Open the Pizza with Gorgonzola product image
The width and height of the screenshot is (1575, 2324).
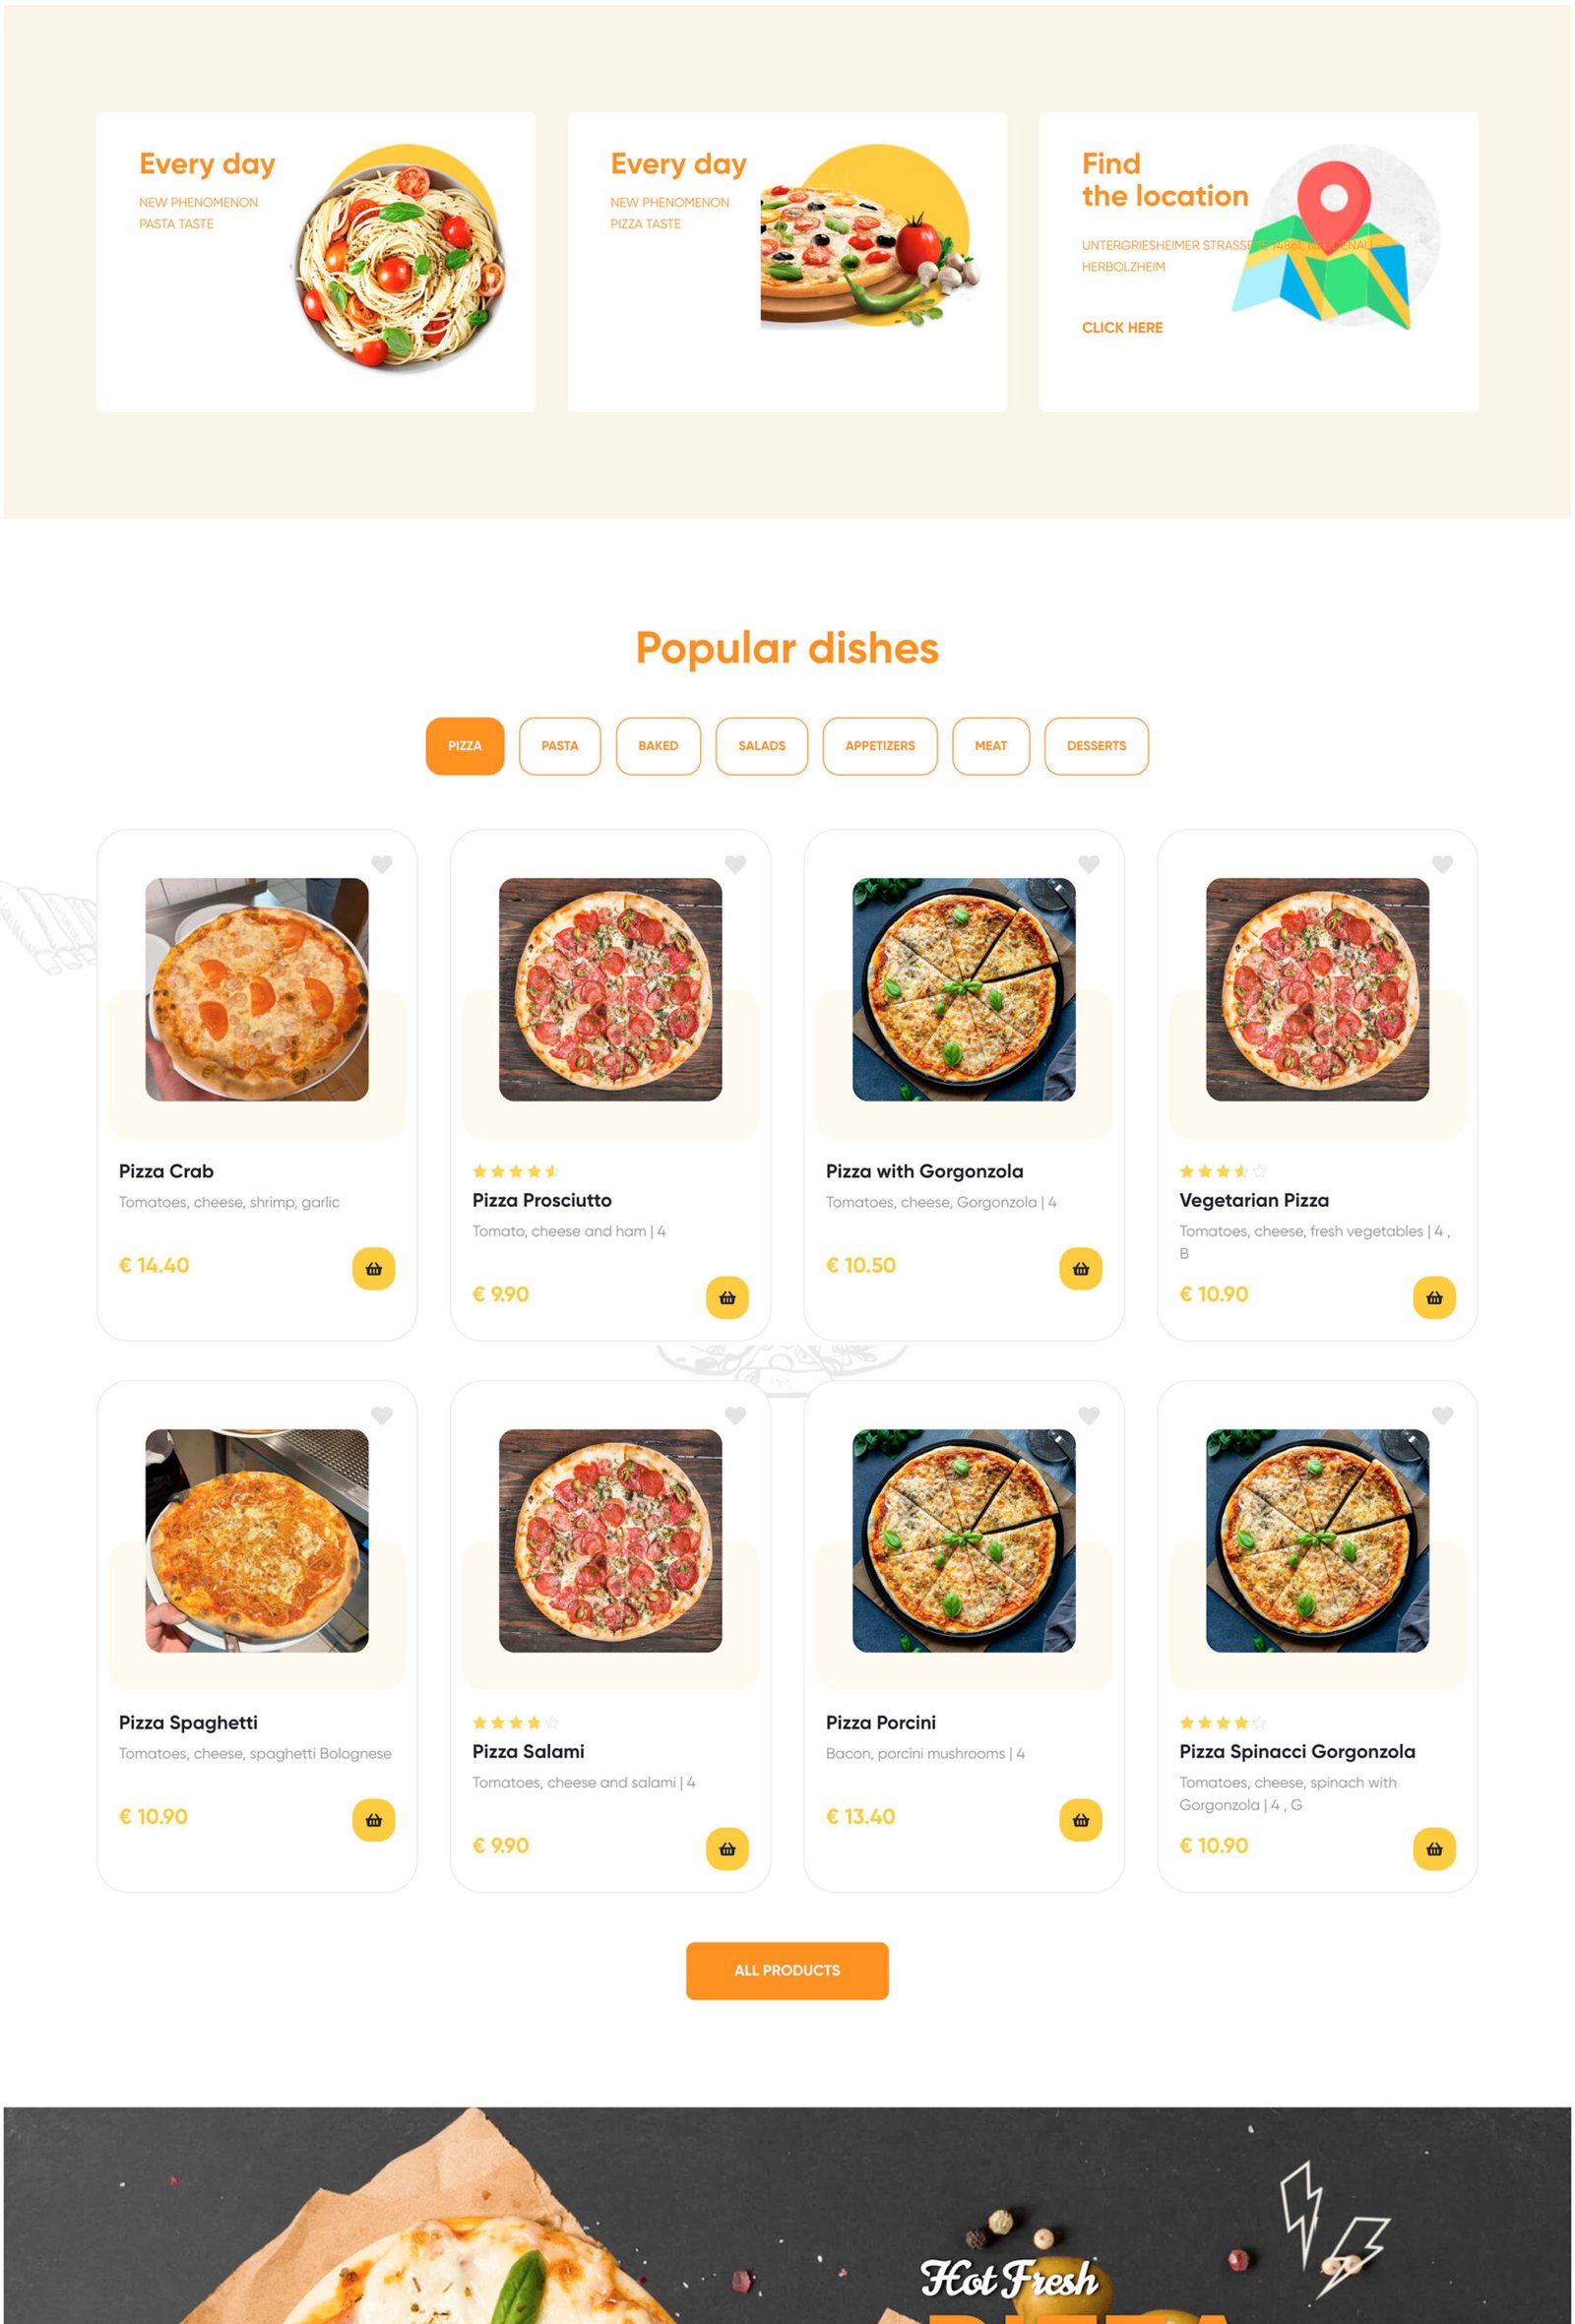point(963,989)
